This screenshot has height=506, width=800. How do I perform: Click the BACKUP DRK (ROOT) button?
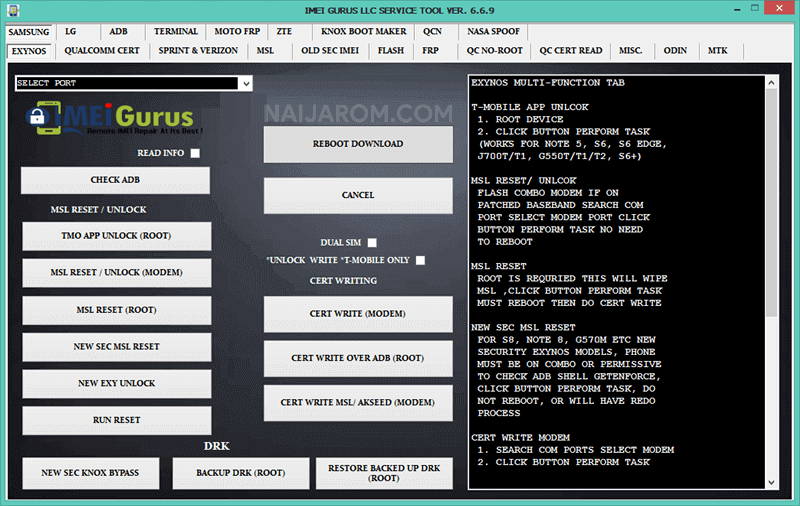[x=241, y=473]
